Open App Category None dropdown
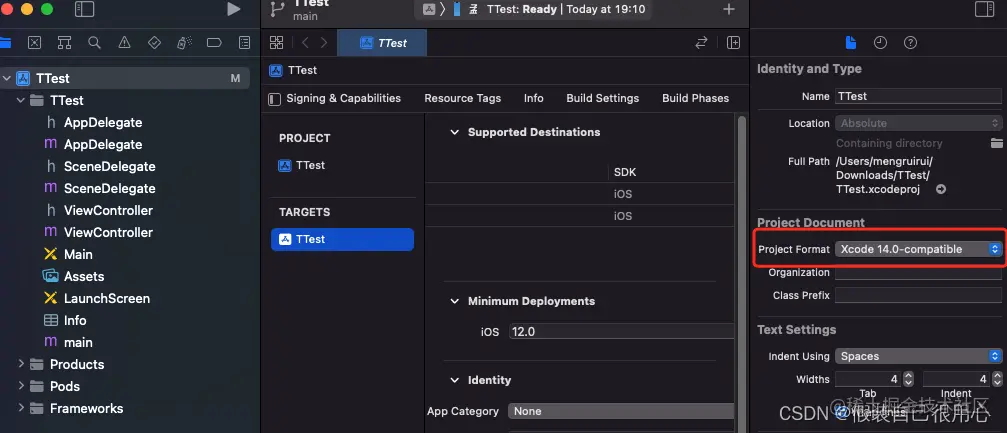 point(621,411)
